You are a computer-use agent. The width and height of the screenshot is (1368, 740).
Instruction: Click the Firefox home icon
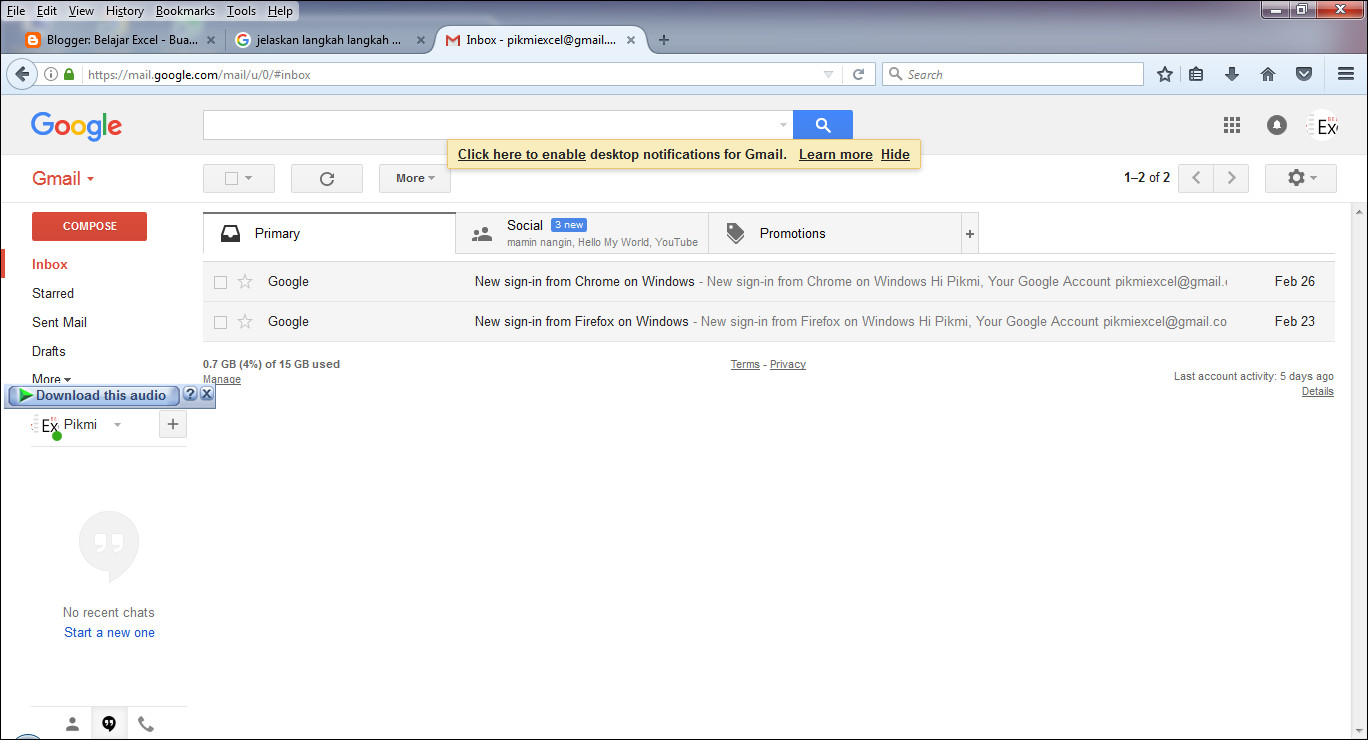[x=1268, y=73]
